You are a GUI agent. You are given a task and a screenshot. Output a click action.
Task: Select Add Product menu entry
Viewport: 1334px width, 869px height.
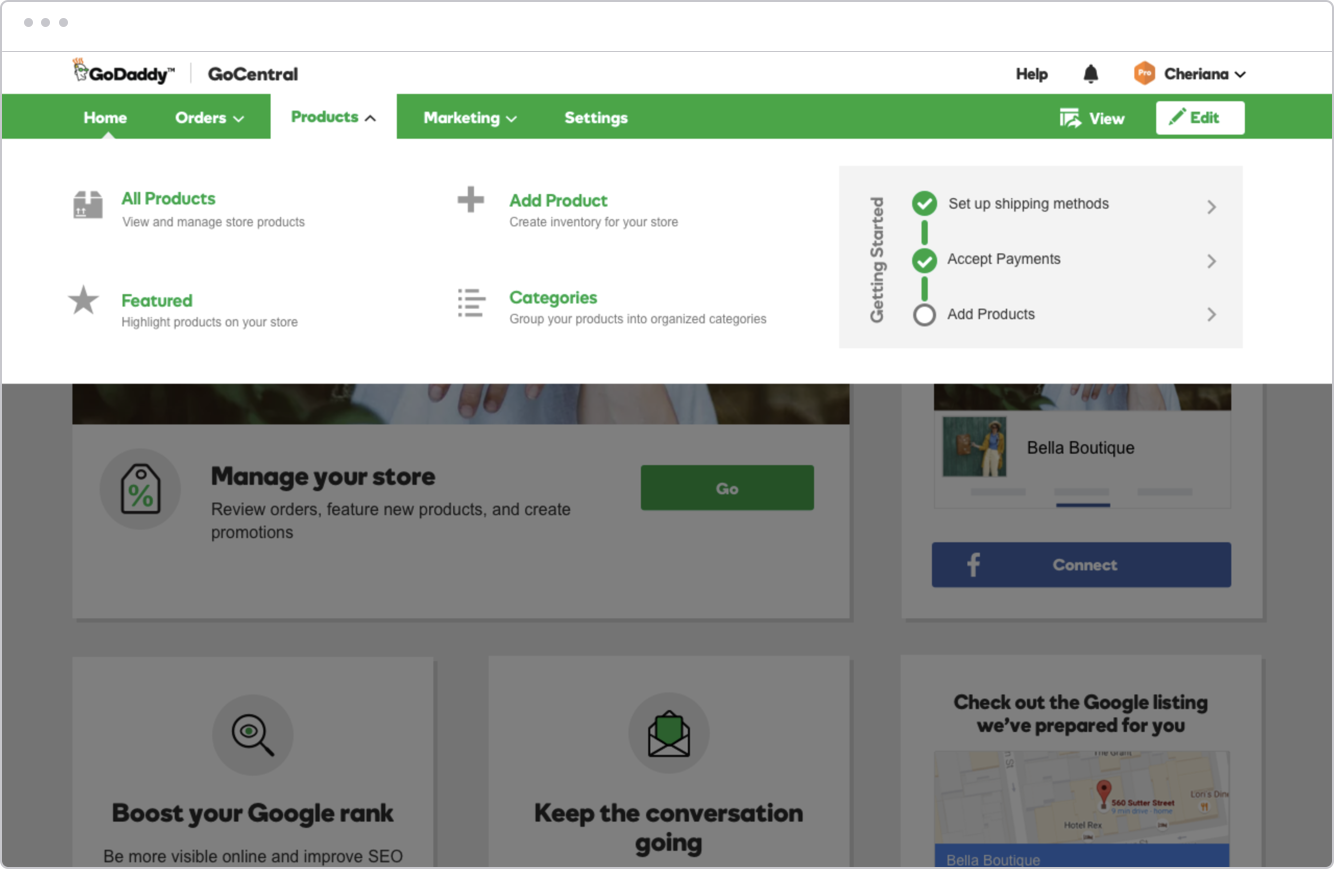click(558, 200)
